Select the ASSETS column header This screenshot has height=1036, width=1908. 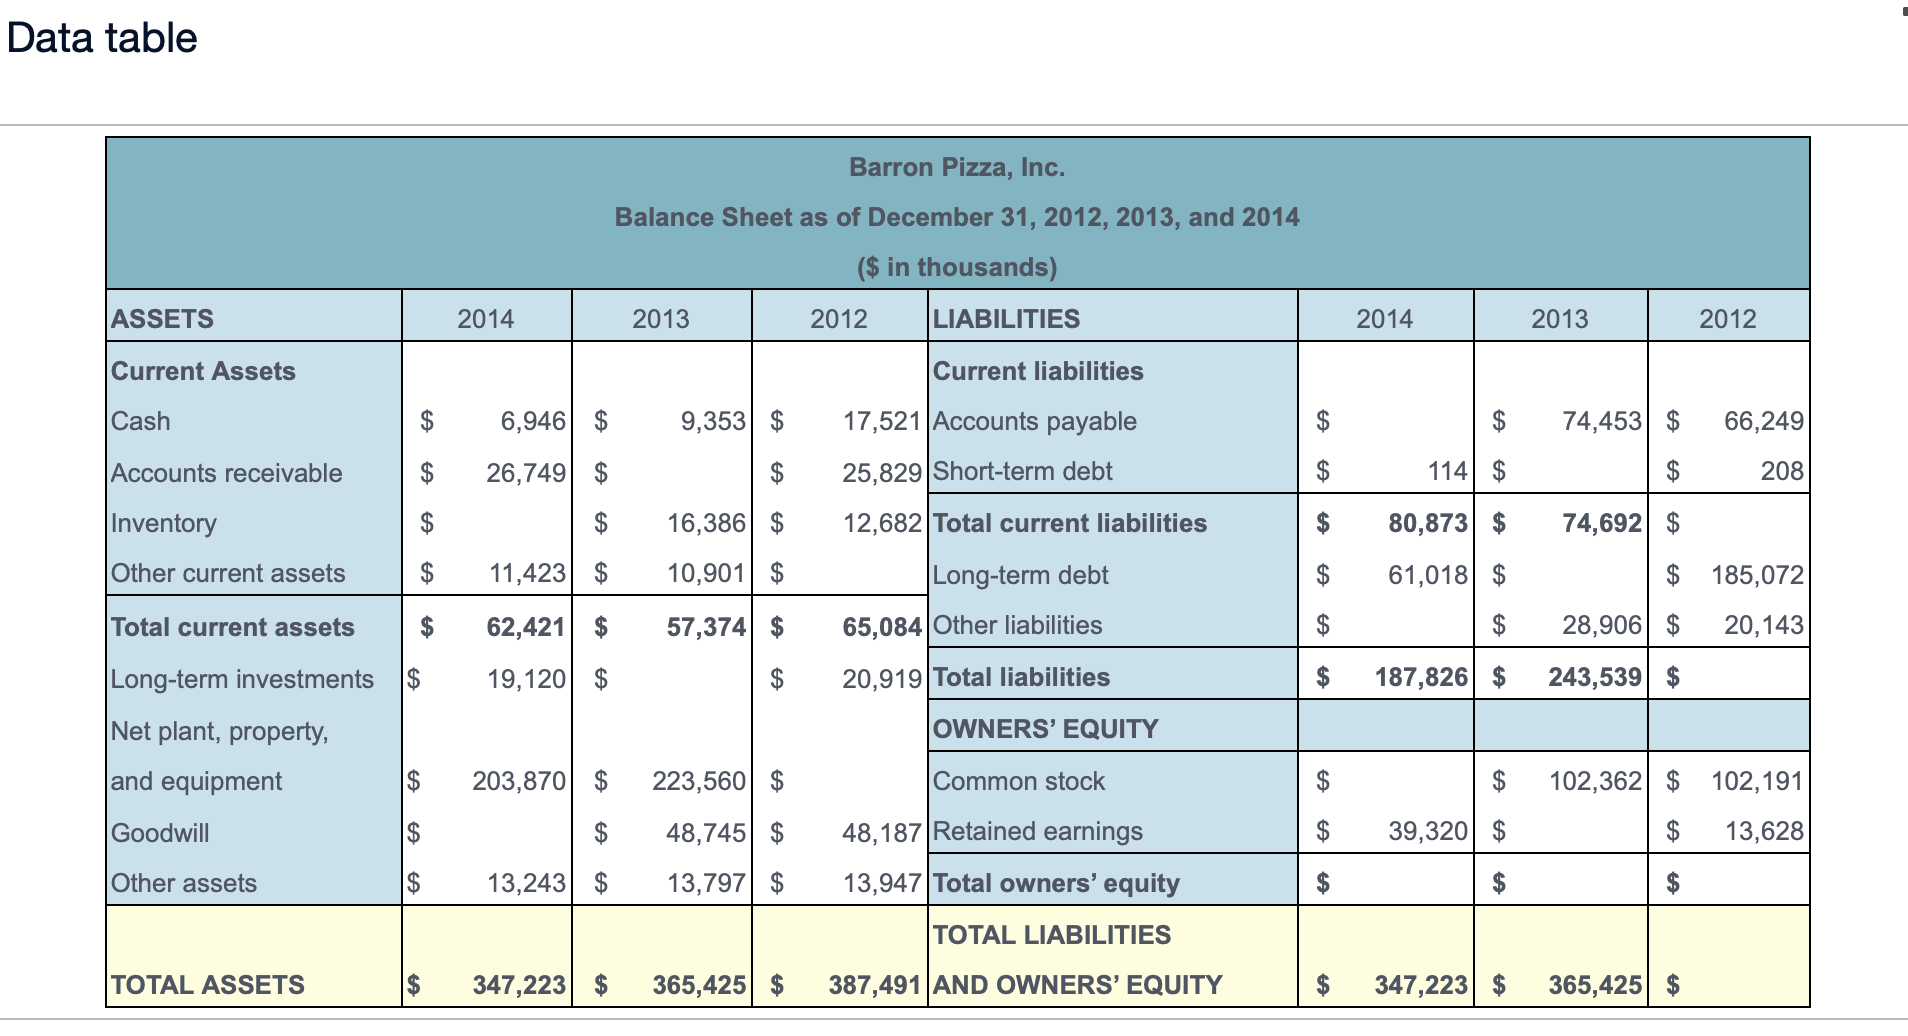(163, 319)
